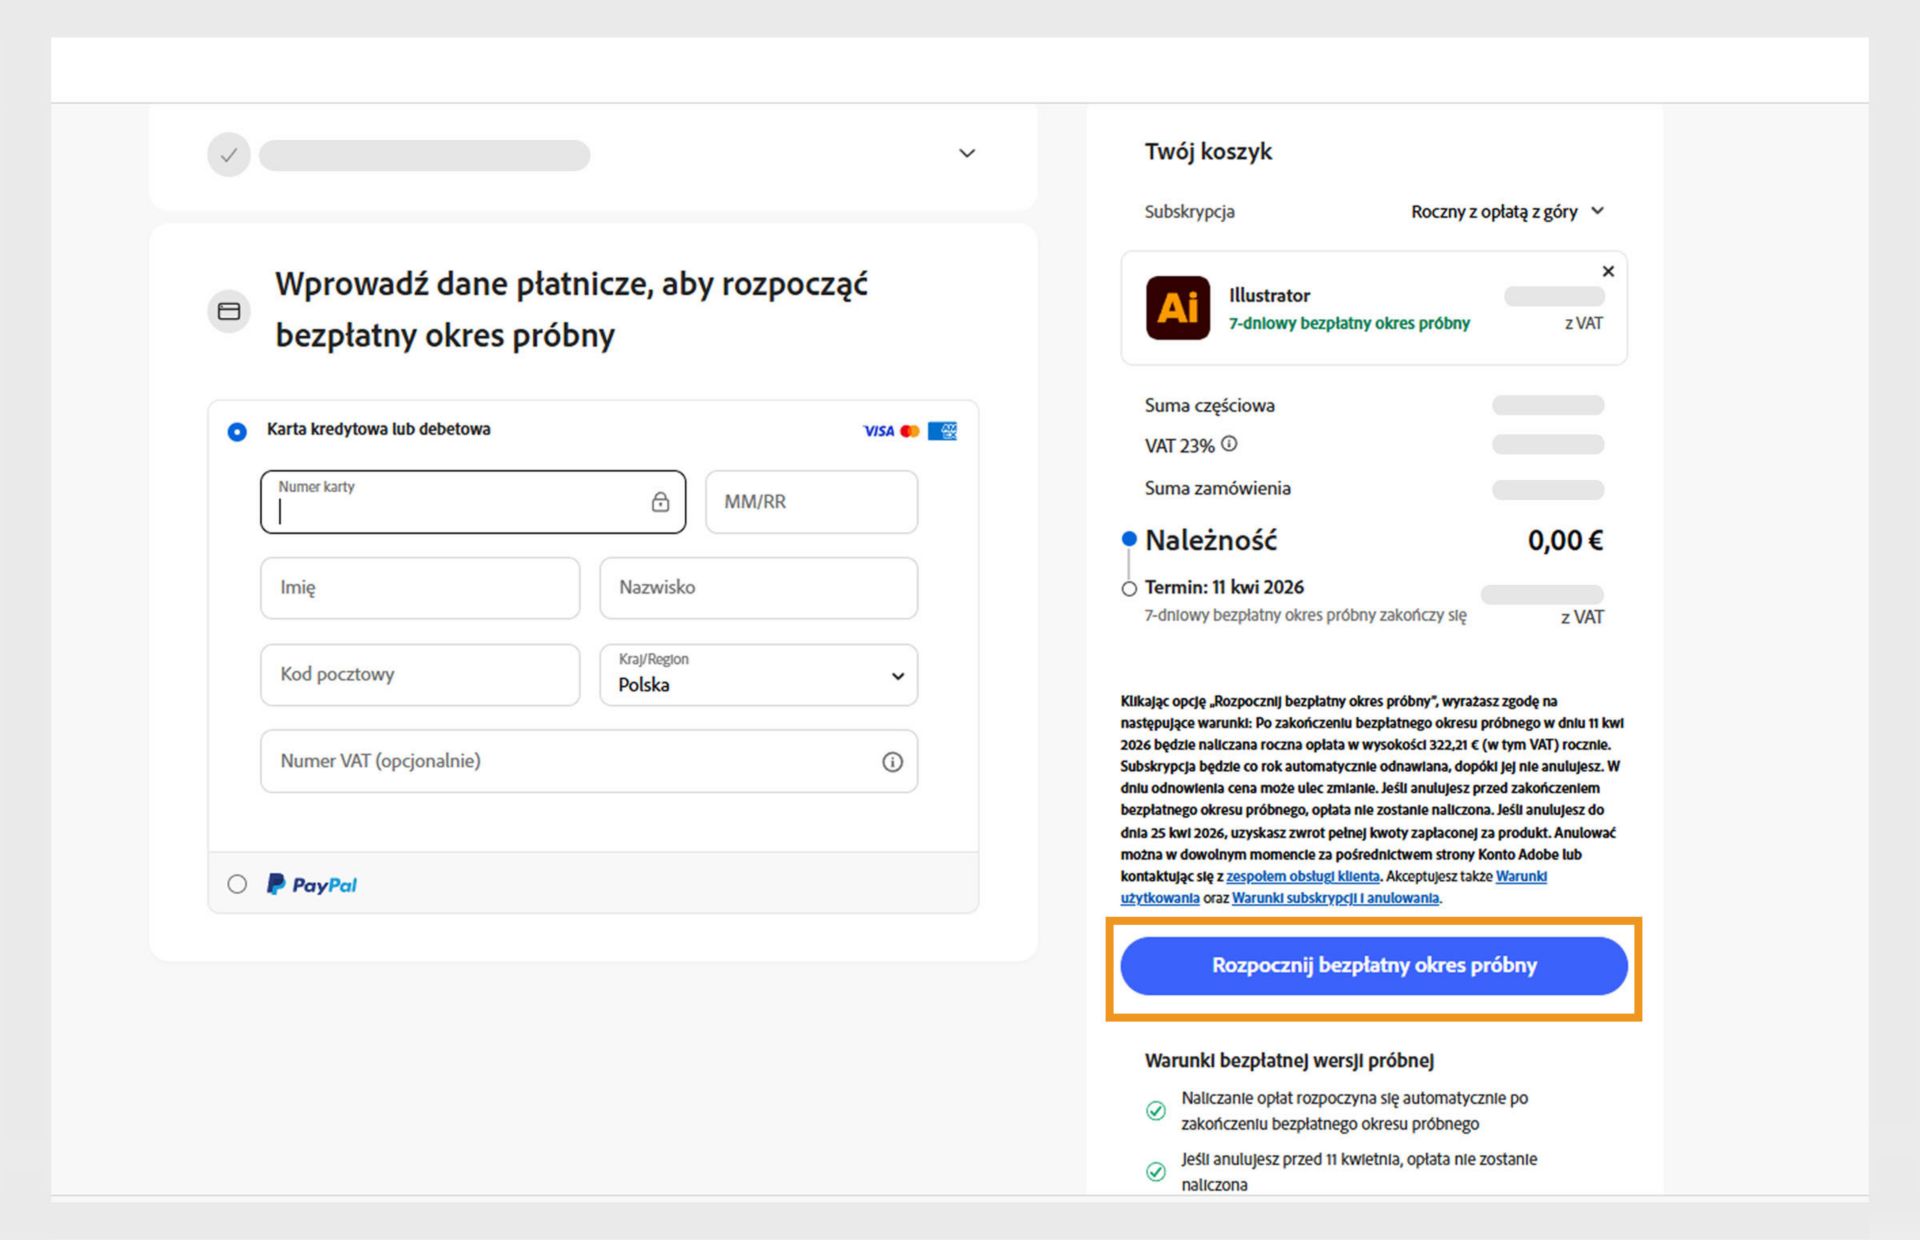Click Rozpocznij bezpłatny okres próbny button
The width and height of the screenshot is (1920, 1240).
coord(1373,966)
